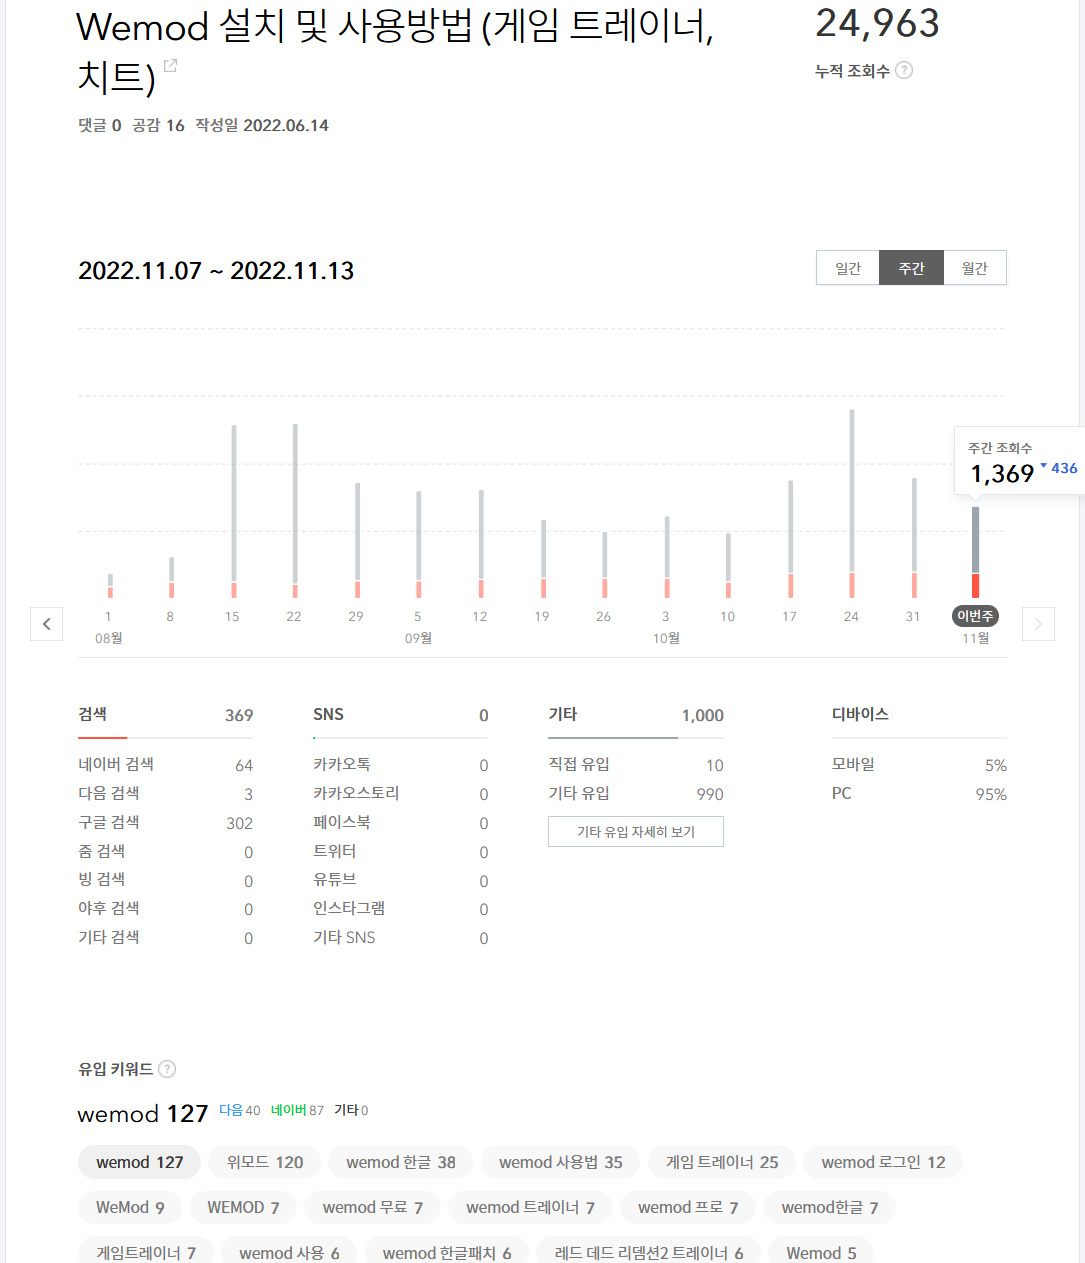Select keyword chip 레드 데드 리뎀션2 트레이너 6

click(649, 1252)
